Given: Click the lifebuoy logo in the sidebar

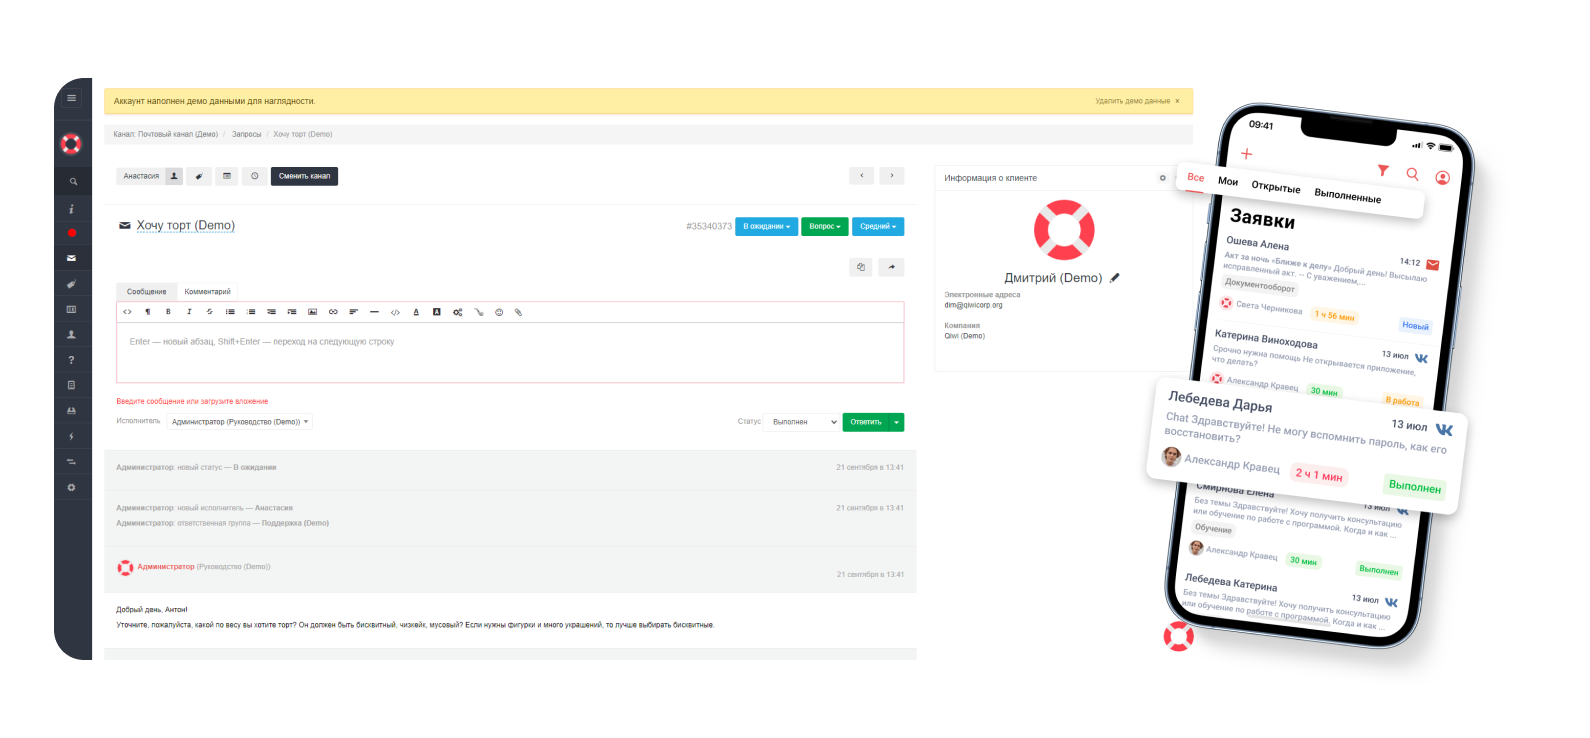Looking at the screenshot, I should [71, 144].
